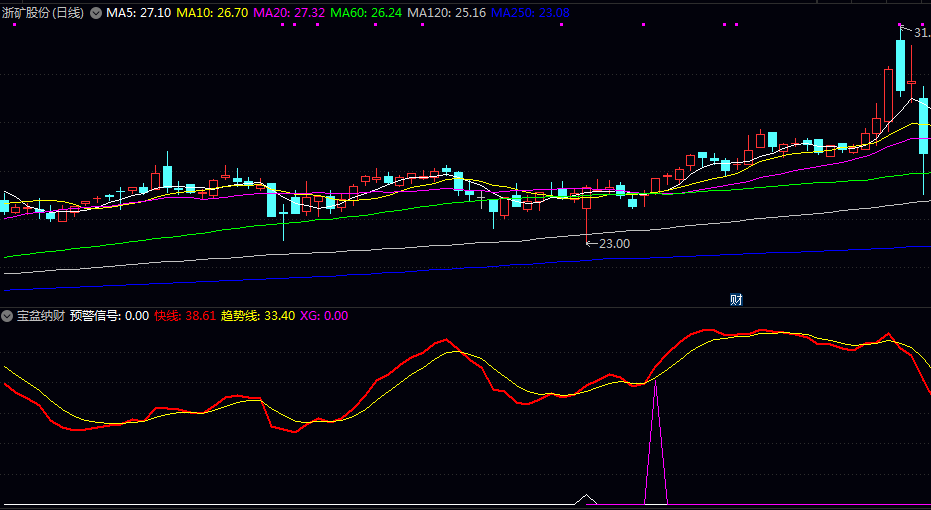Click the 23.00 low price marker
The width and height of the screenshot is (931, 510).
pyautogui.click(x=613, y=243)
